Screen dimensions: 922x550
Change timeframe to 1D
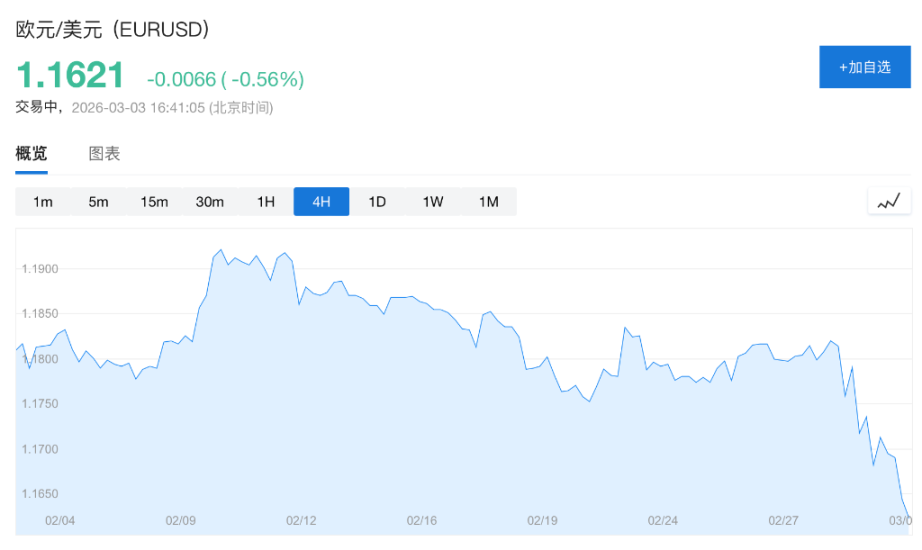[x=377, y=202]
